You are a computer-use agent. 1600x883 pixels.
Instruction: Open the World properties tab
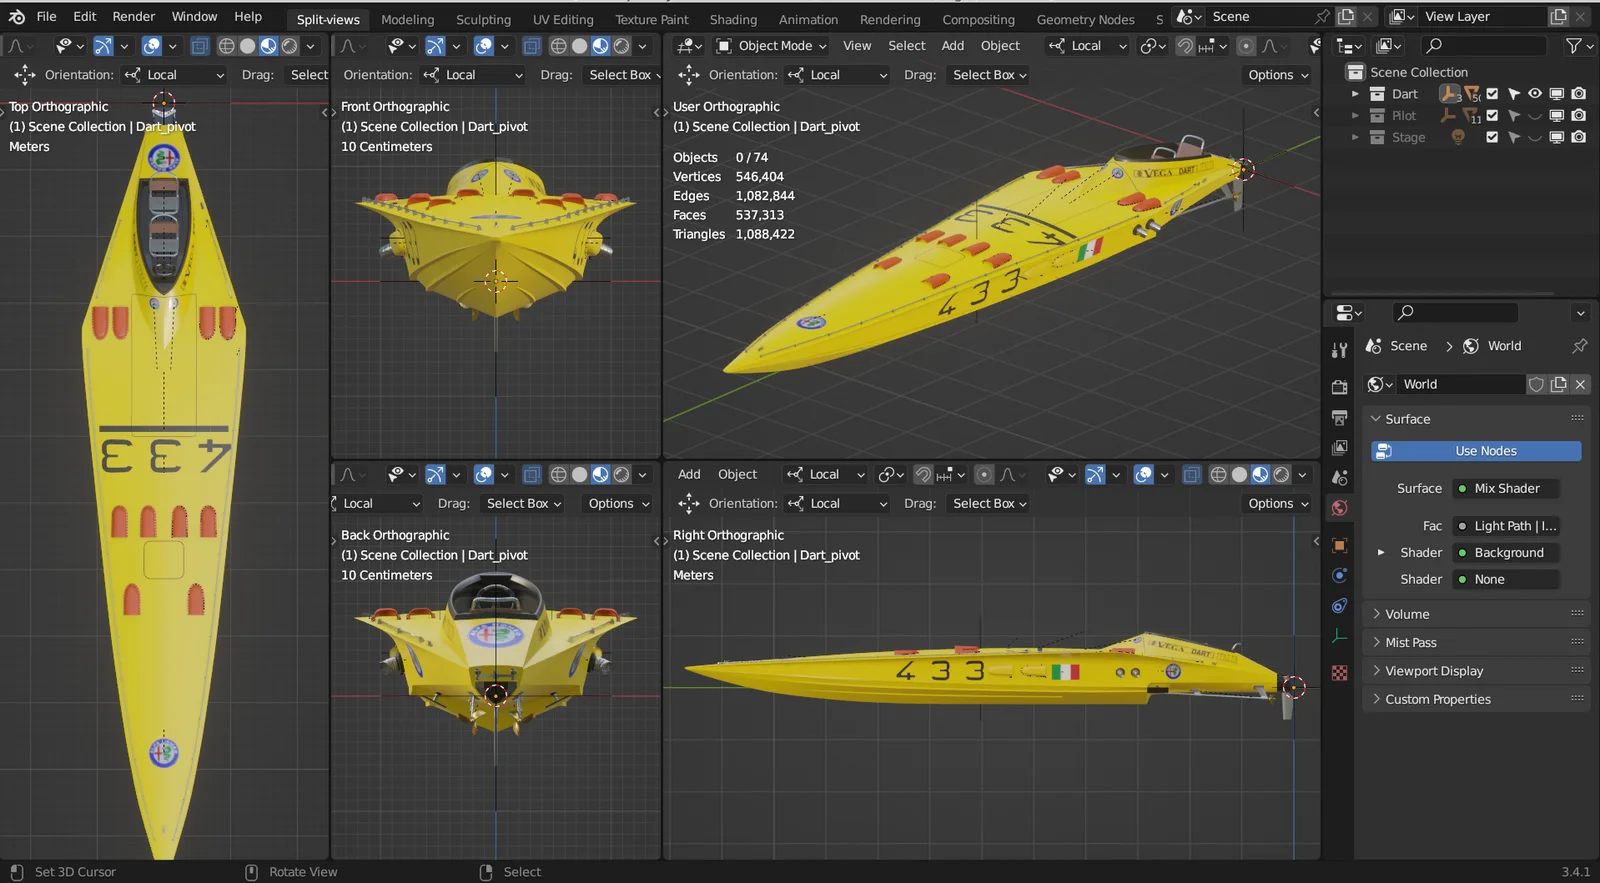tap(1339, 508)
